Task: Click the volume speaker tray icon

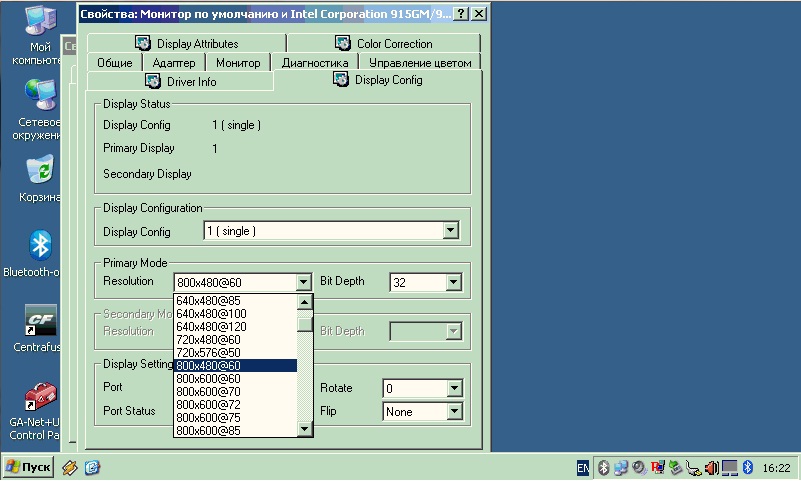Action: click(711, 468)
